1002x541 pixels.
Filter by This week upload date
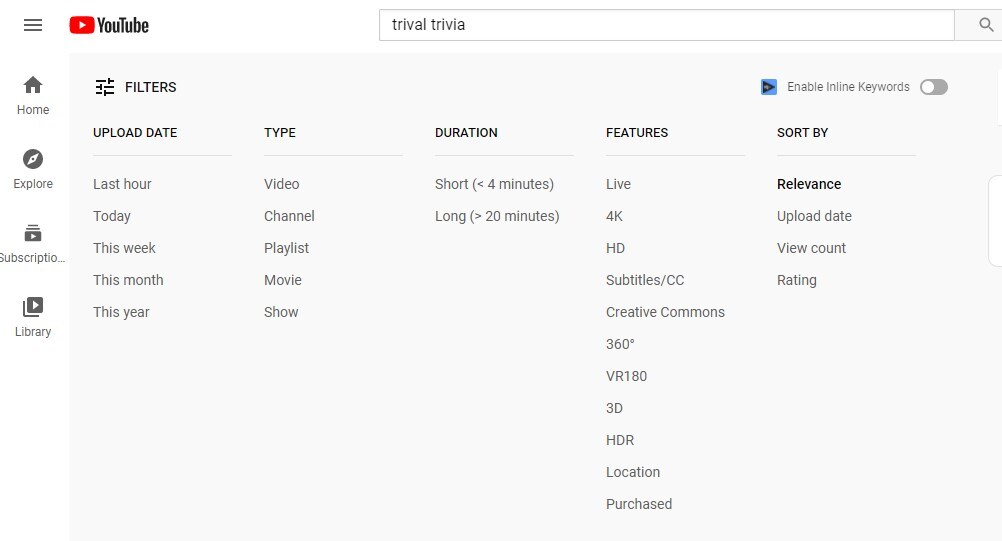pos(124,248)
